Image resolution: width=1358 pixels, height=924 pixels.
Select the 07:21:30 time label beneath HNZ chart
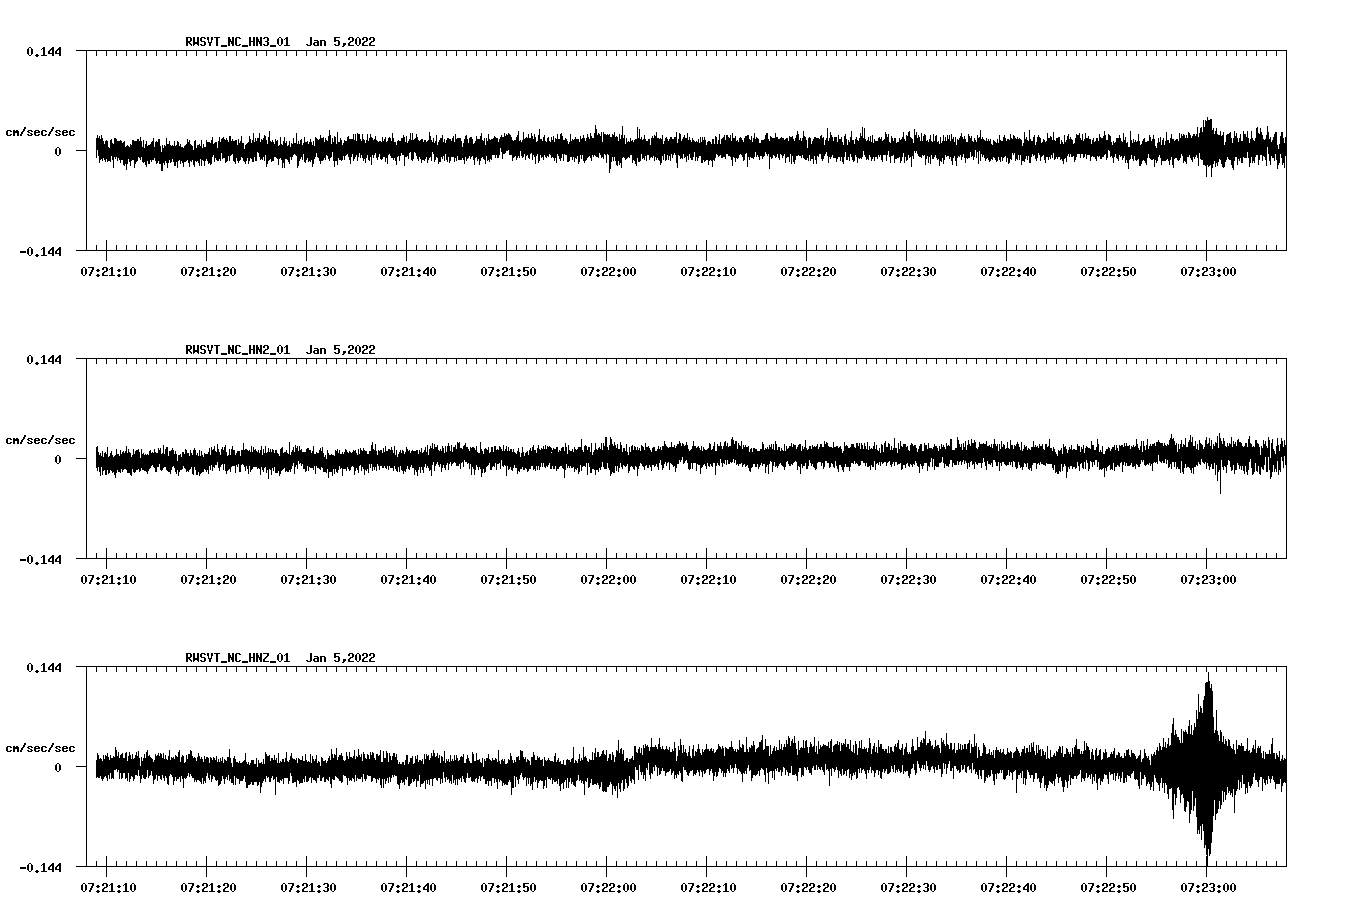tap(308, 887)
